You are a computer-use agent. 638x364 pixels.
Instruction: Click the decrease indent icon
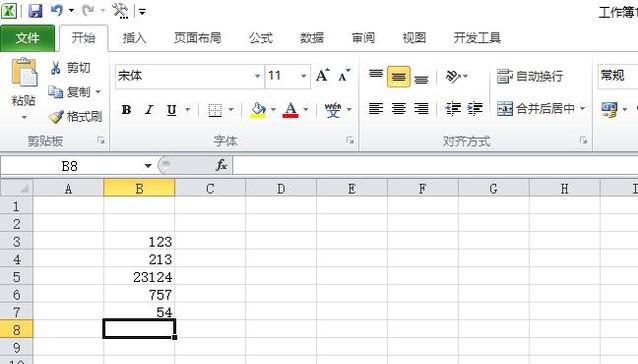[x=453, y=109]
